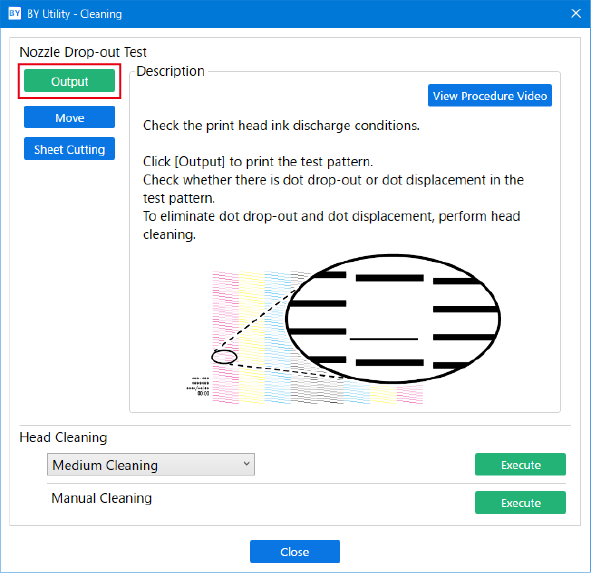The height and width of the screenshot is (573, 591).
Task: Close the BY Utility window with X
Action: pos(576,14)
